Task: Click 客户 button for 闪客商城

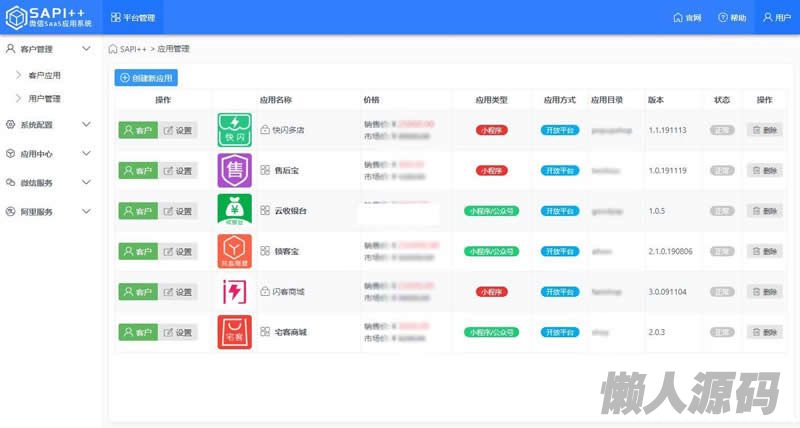Action: [138, 292]
